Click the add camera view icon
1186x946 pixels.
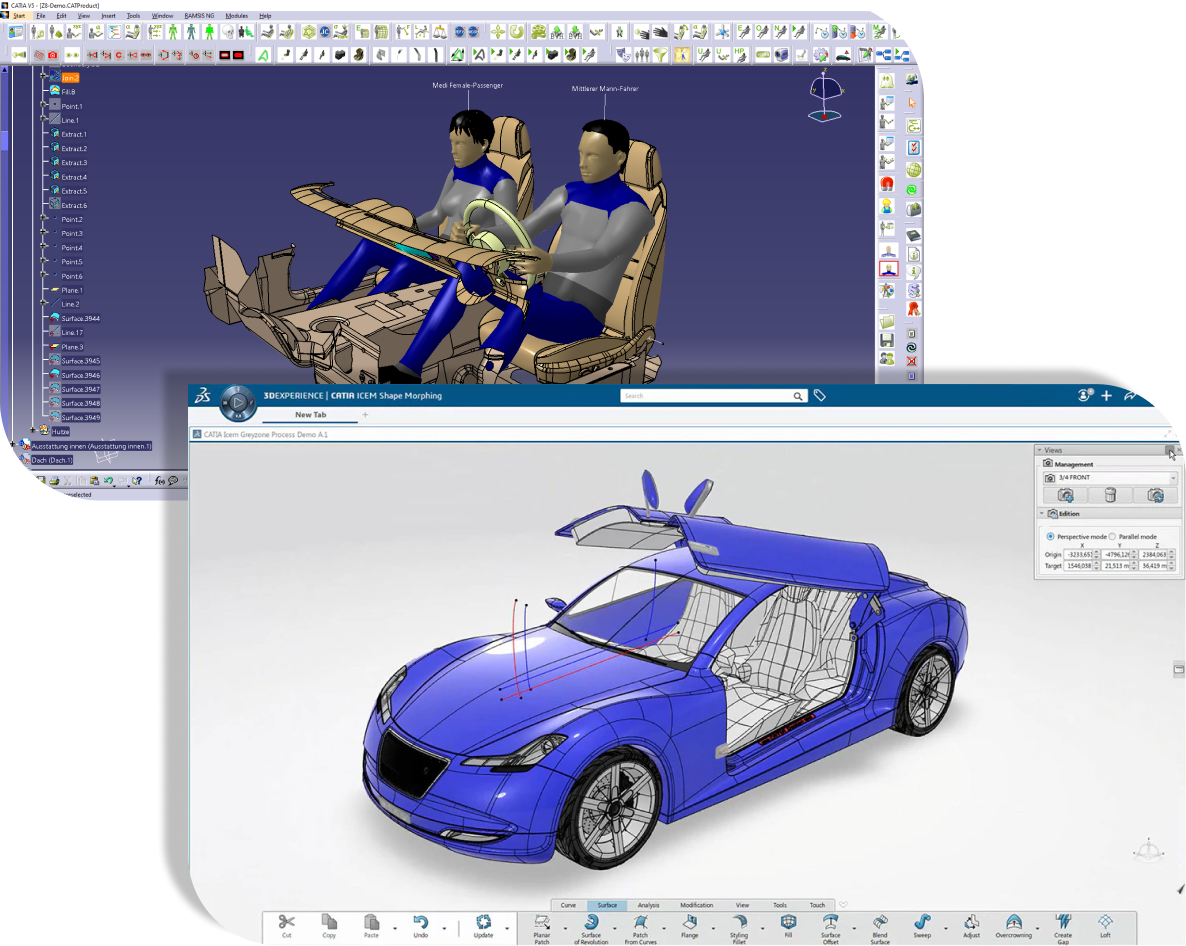coord(1066,495)
